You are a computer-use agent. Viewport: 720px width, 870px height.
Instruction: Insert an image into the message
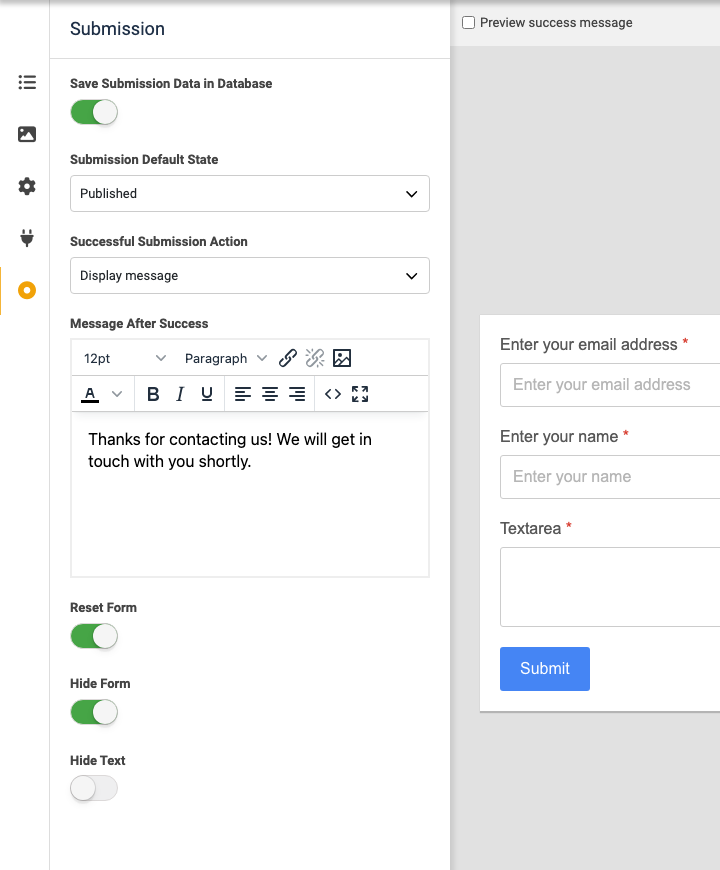tap(342, 358)
